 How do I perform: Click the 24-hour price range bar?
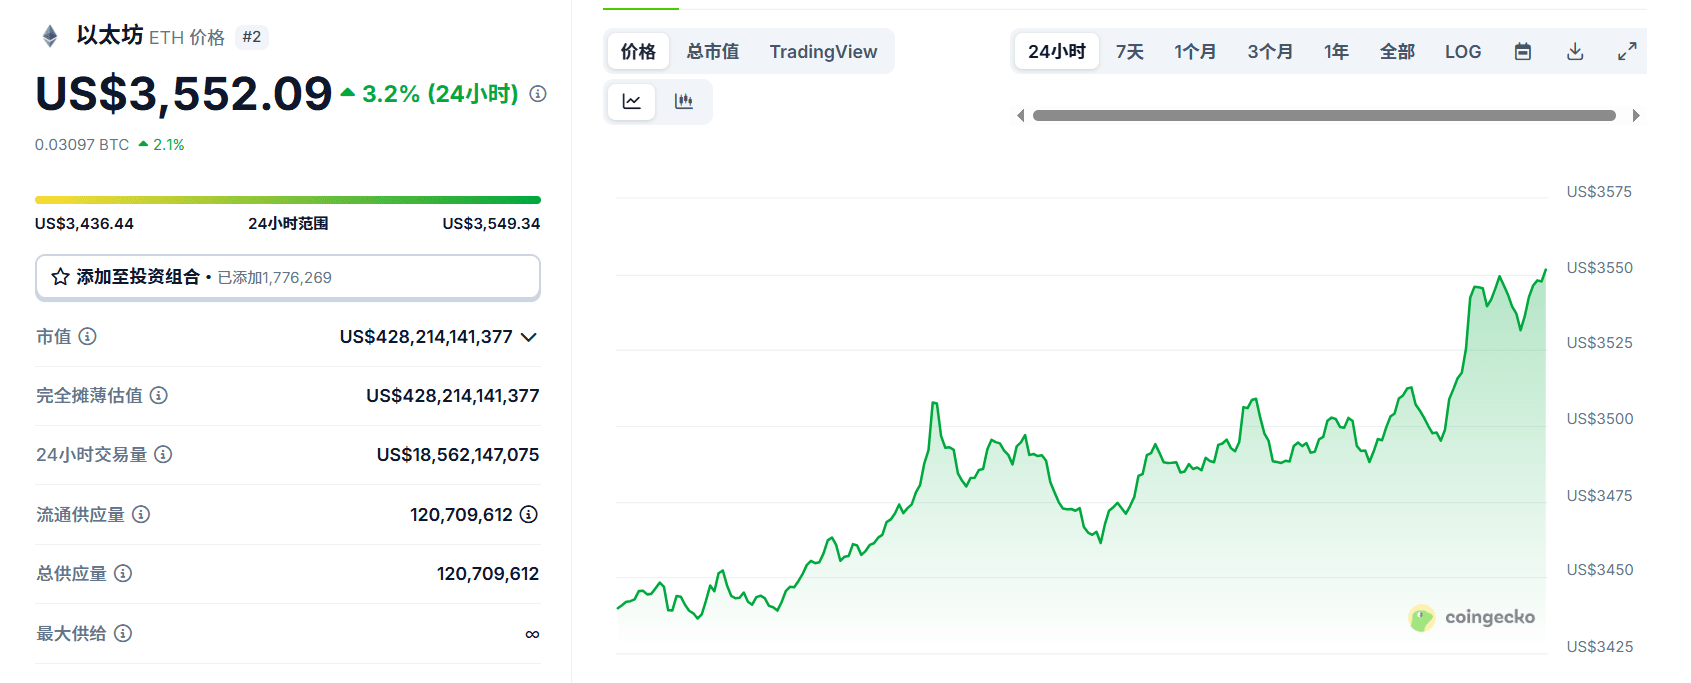click(288, 200)
